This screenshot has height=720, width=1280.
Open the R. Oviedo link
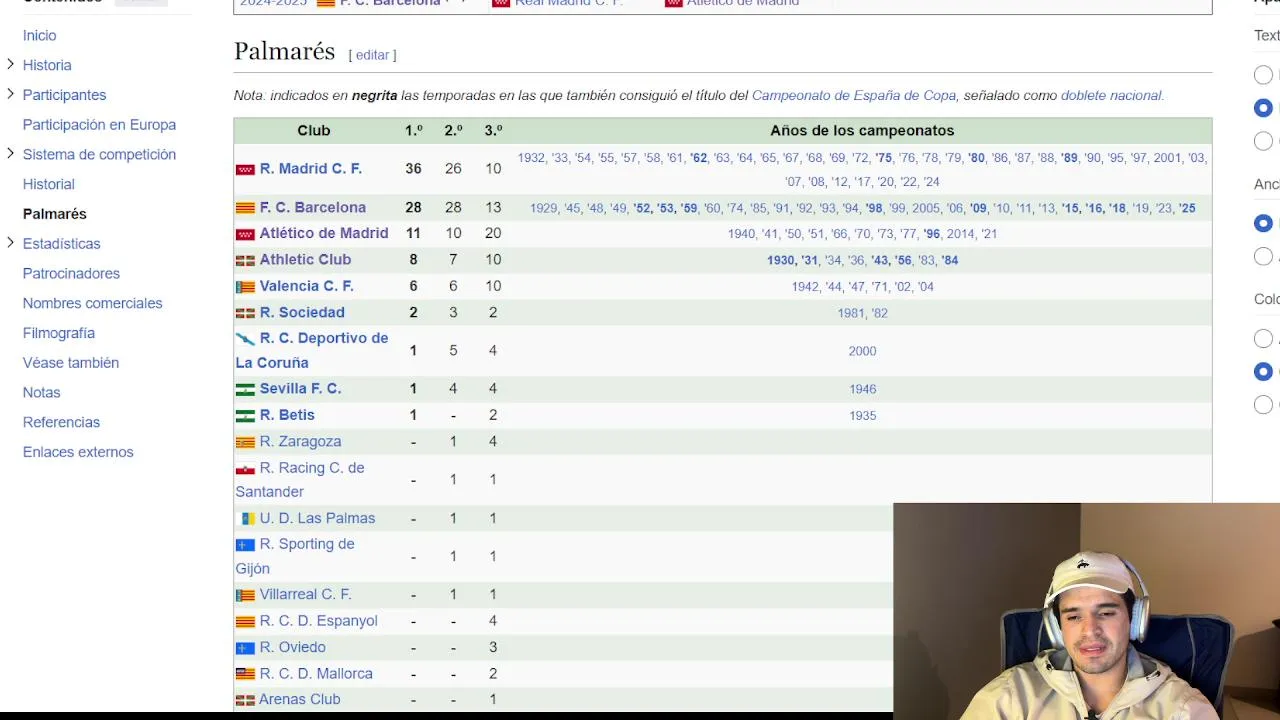point(293,648)
